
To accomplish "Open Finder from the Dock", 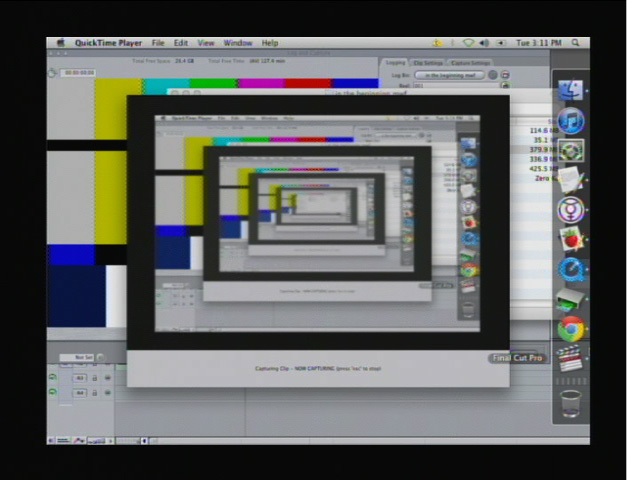I will pyautogui.click(x=570, y=91).
